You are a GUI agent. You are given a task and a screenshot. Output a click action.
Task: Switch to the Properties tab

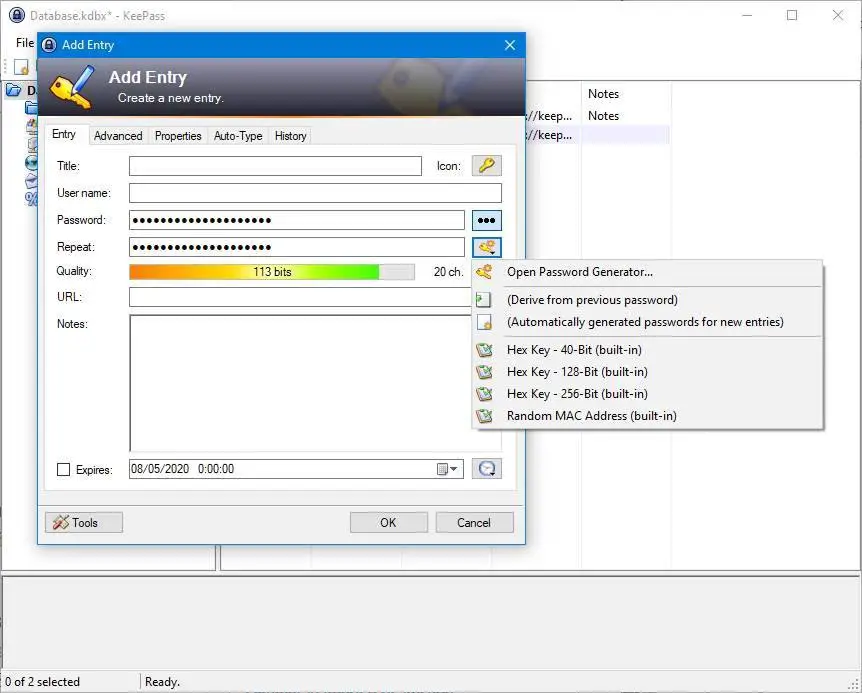coord(178,136)
